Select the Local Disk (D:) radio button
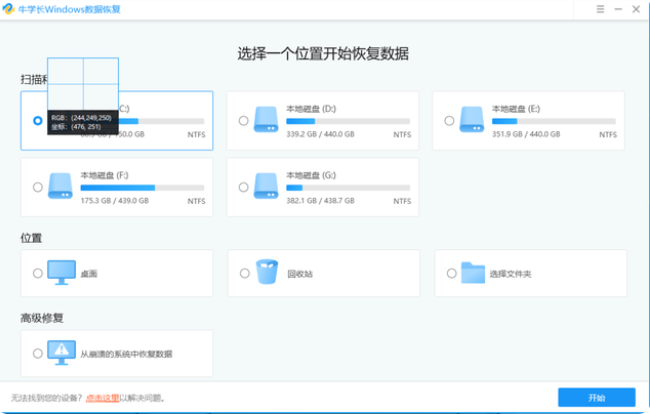The image size is (650, 414). (243, 121)
